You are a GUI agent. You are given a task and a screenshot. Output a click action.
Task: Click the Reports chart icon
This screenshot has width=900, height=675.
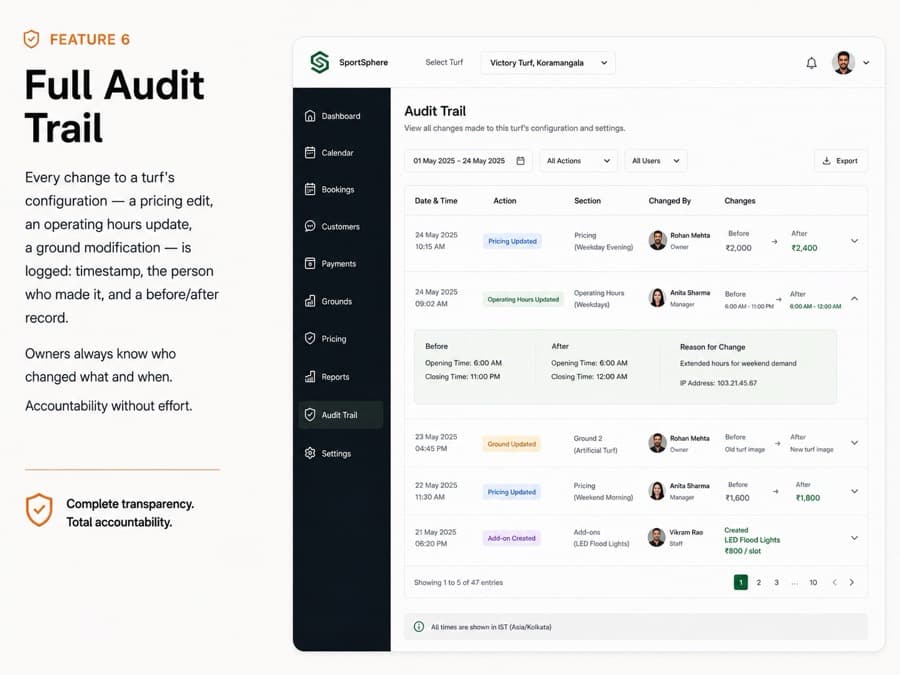coord(310,377)
